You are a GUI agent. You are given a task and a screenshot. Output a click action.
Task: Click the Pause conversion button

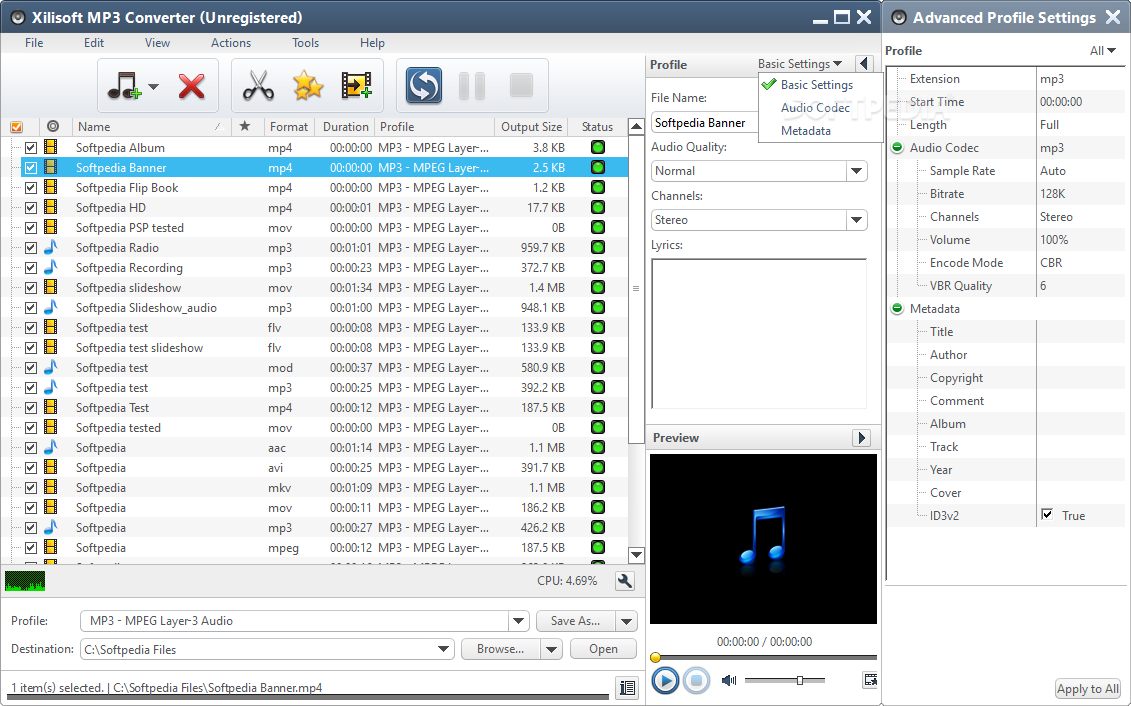click(472, 86)
